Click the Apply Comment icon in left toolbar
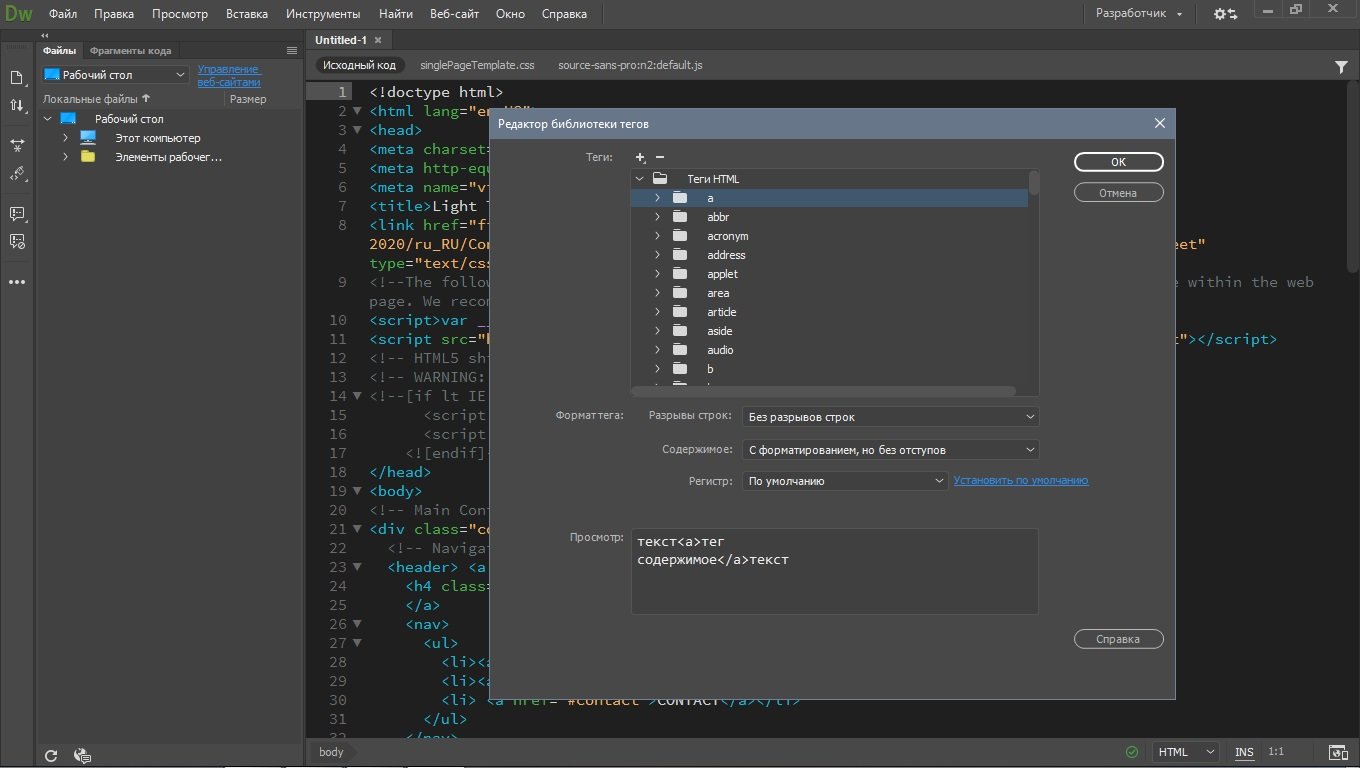Screen dimensions: 1360x768 tap(17, 214)
